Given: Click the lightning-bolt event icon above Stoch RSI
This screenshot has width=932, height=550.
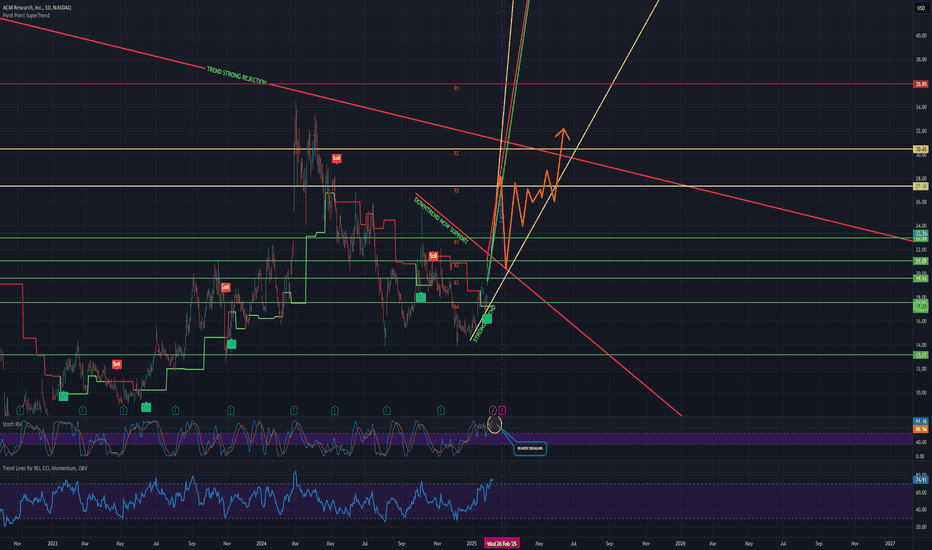Looking at the screenshot, I should 493,410.
